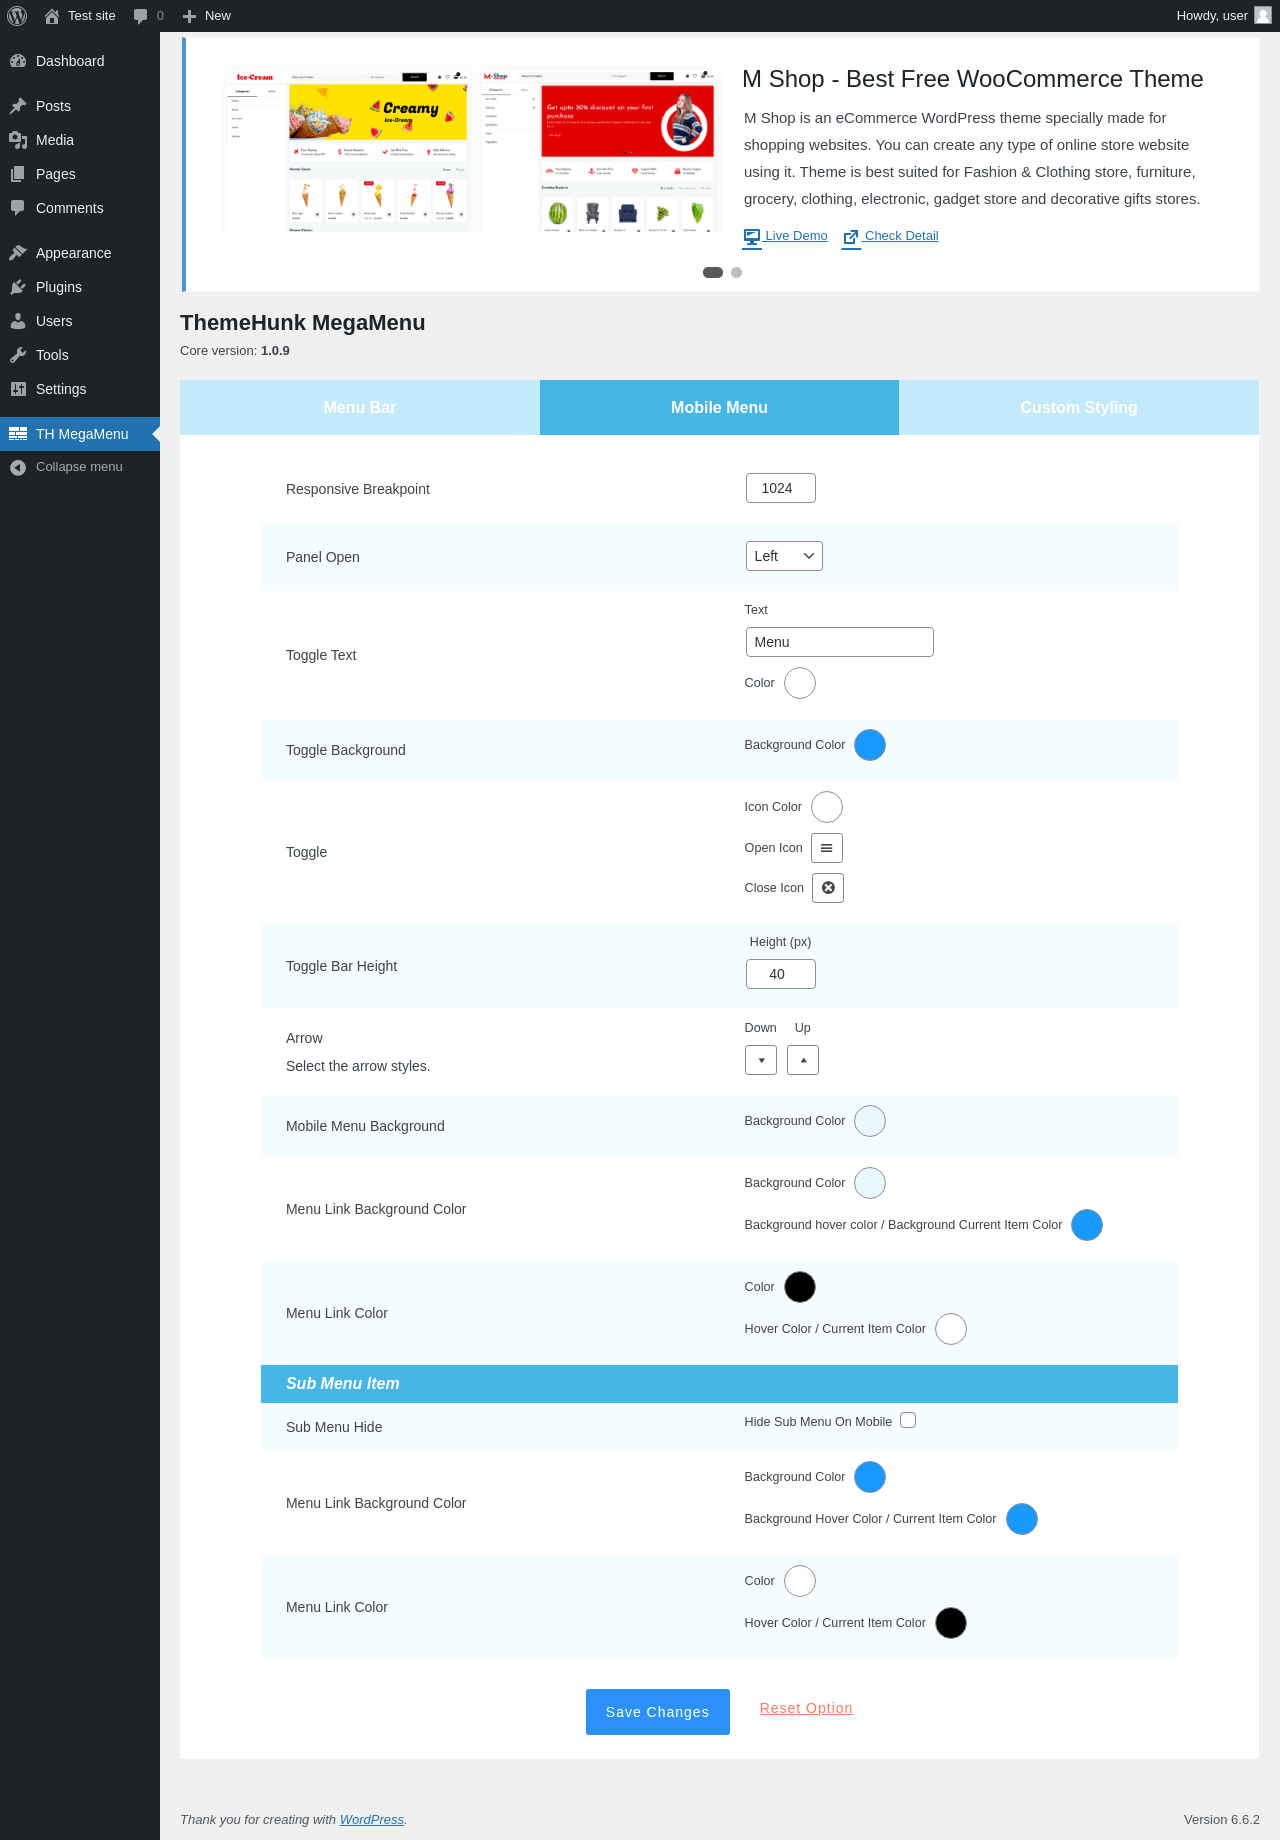Click the Toggle Bar Height input field
1280x1840 pixels.
781,974
